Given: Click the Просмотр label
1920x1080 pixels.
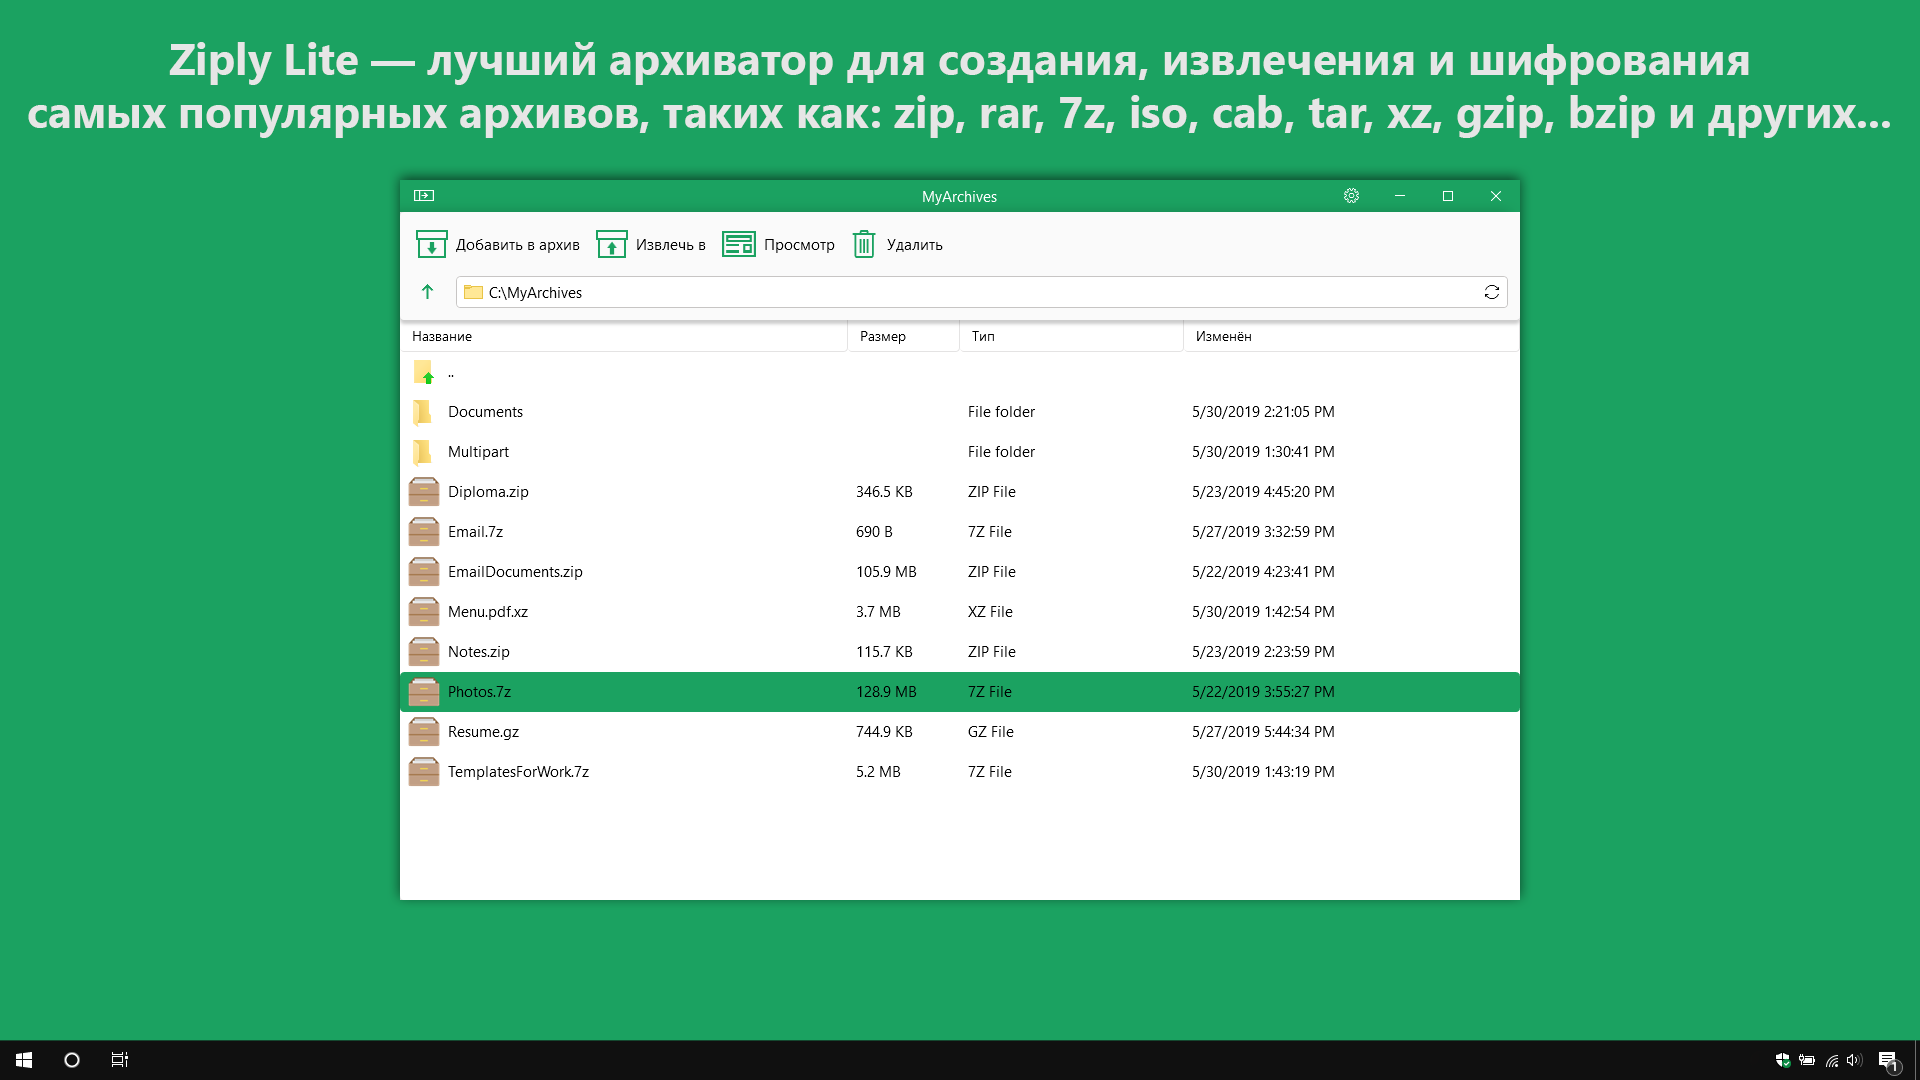Looking at the screenshot, I should (x=799, y=245).
